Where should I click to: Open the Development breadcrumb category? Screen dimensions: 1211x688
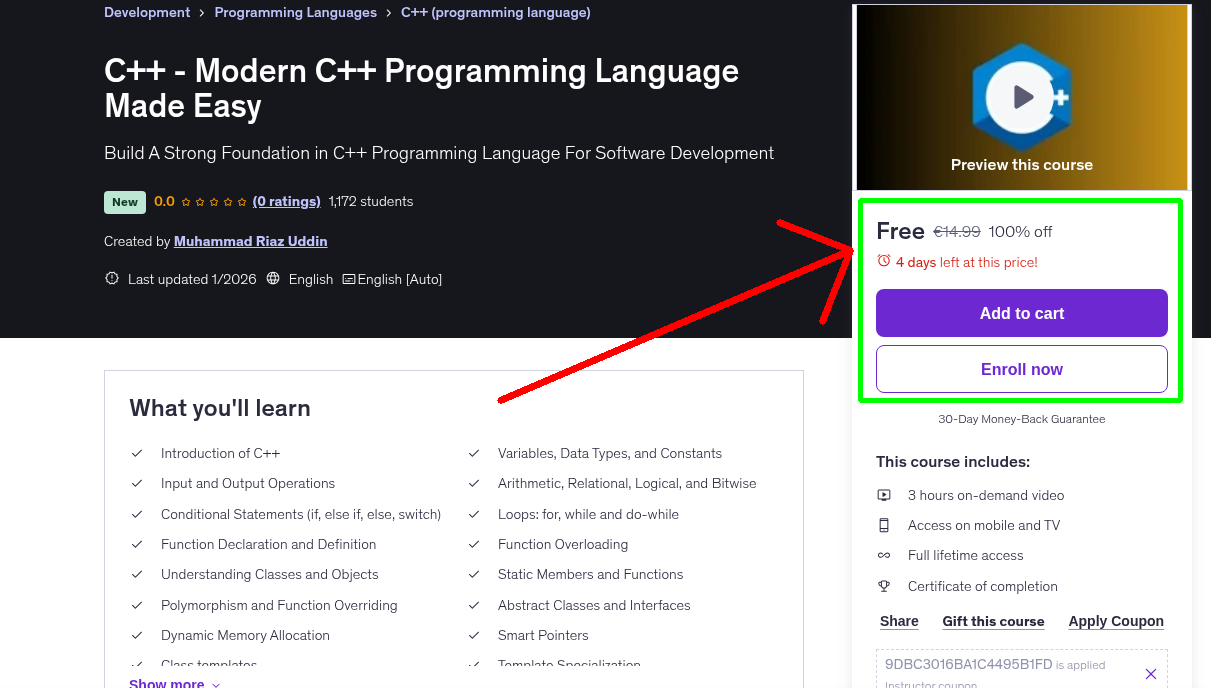click(146, 12)
